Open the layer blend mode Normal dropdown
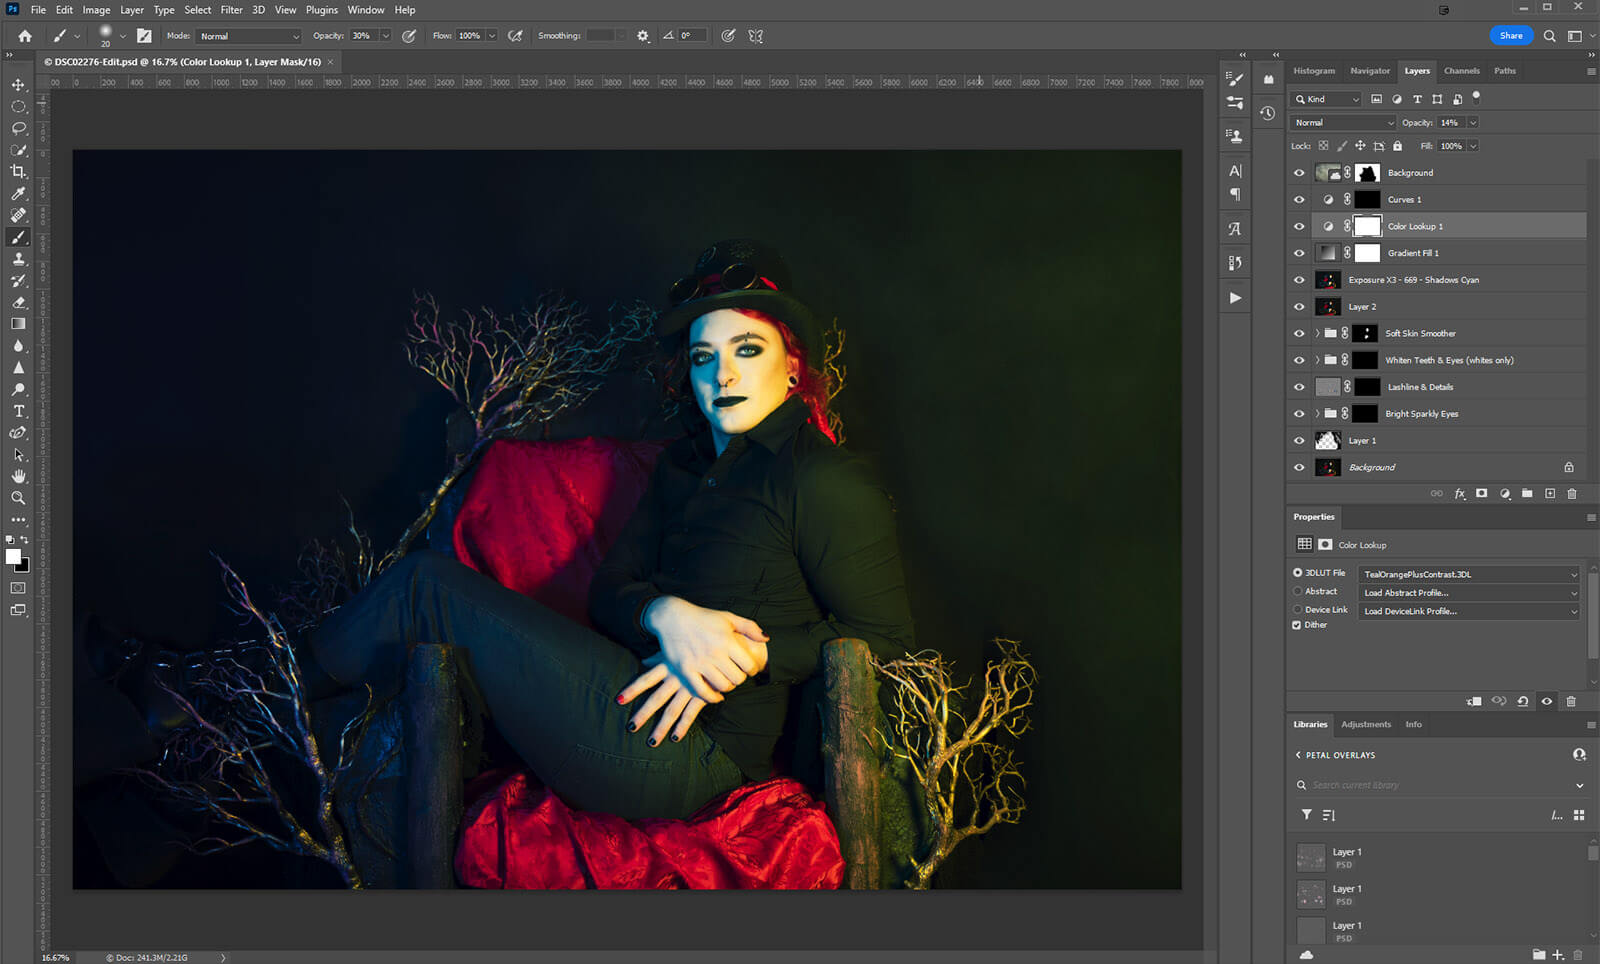This screenshot has height=964, width=1600. click(x=1342, y=123)
